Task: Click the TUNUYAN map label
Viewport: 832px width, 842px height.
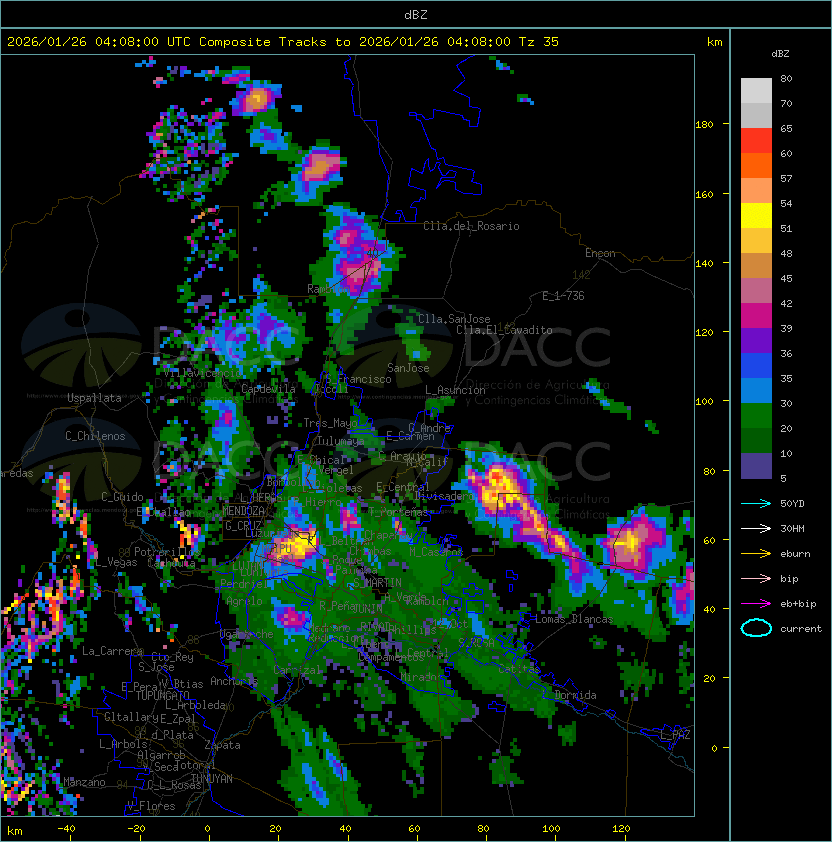Action: (x=212, y=779)
